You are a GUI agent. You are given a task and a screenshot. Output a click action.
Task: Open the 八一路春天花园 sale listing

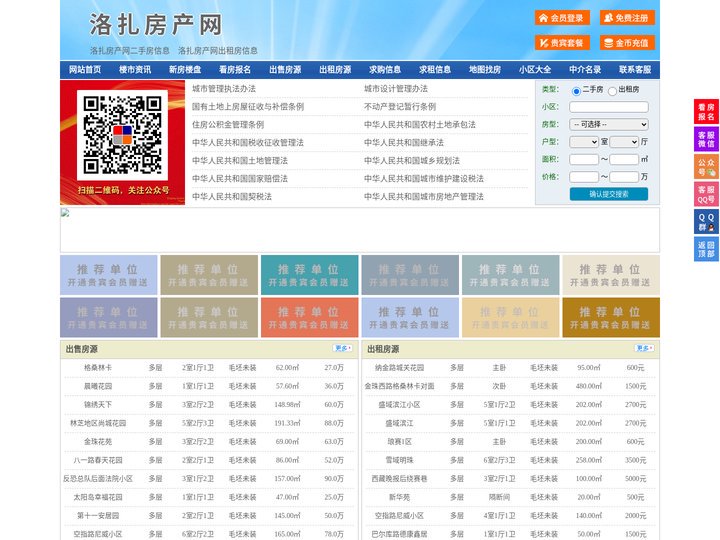click(x=98, y=460)
